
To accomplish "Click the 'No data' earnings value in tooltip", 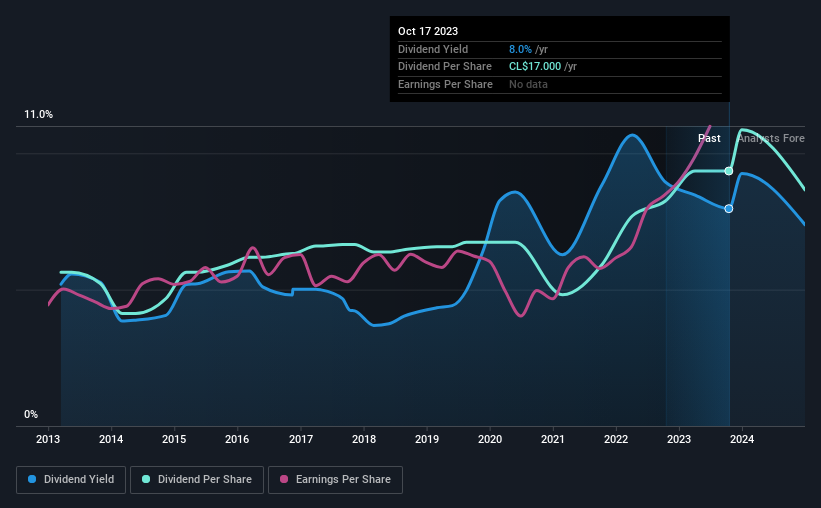I will [x=528, y=84].
